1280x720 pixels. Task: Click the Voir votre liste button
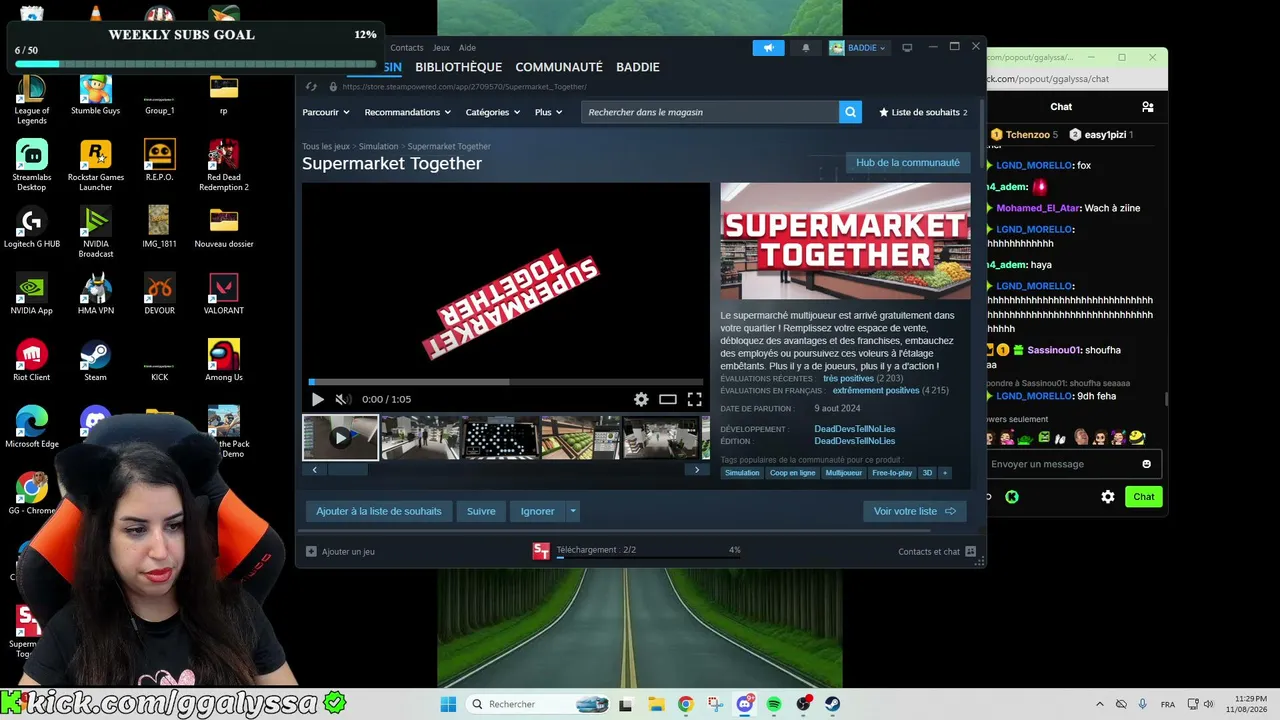[x=915, y=511]
